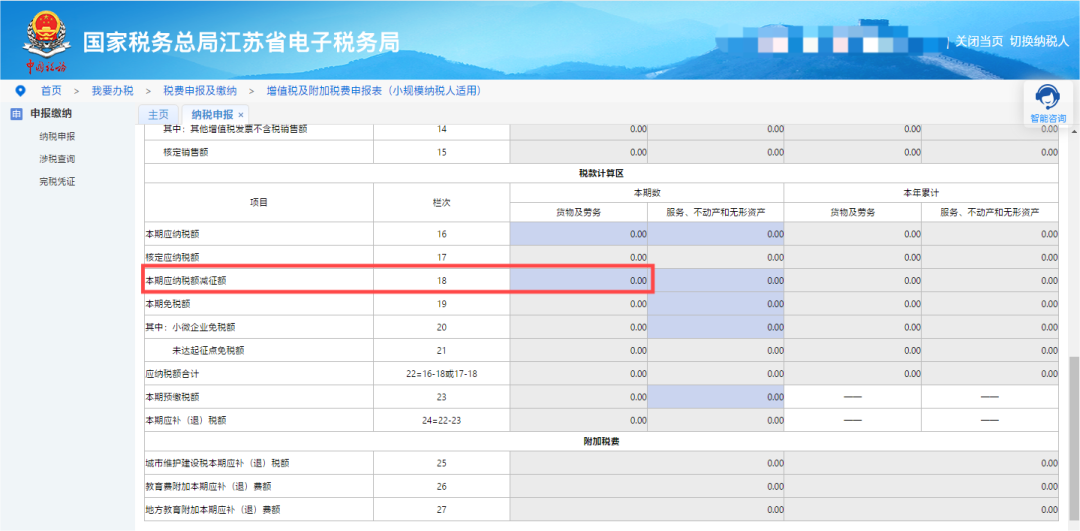Click the 申报缴纳 grid icon in sidebar
The image size is (1080, 531).
point(17,114)
